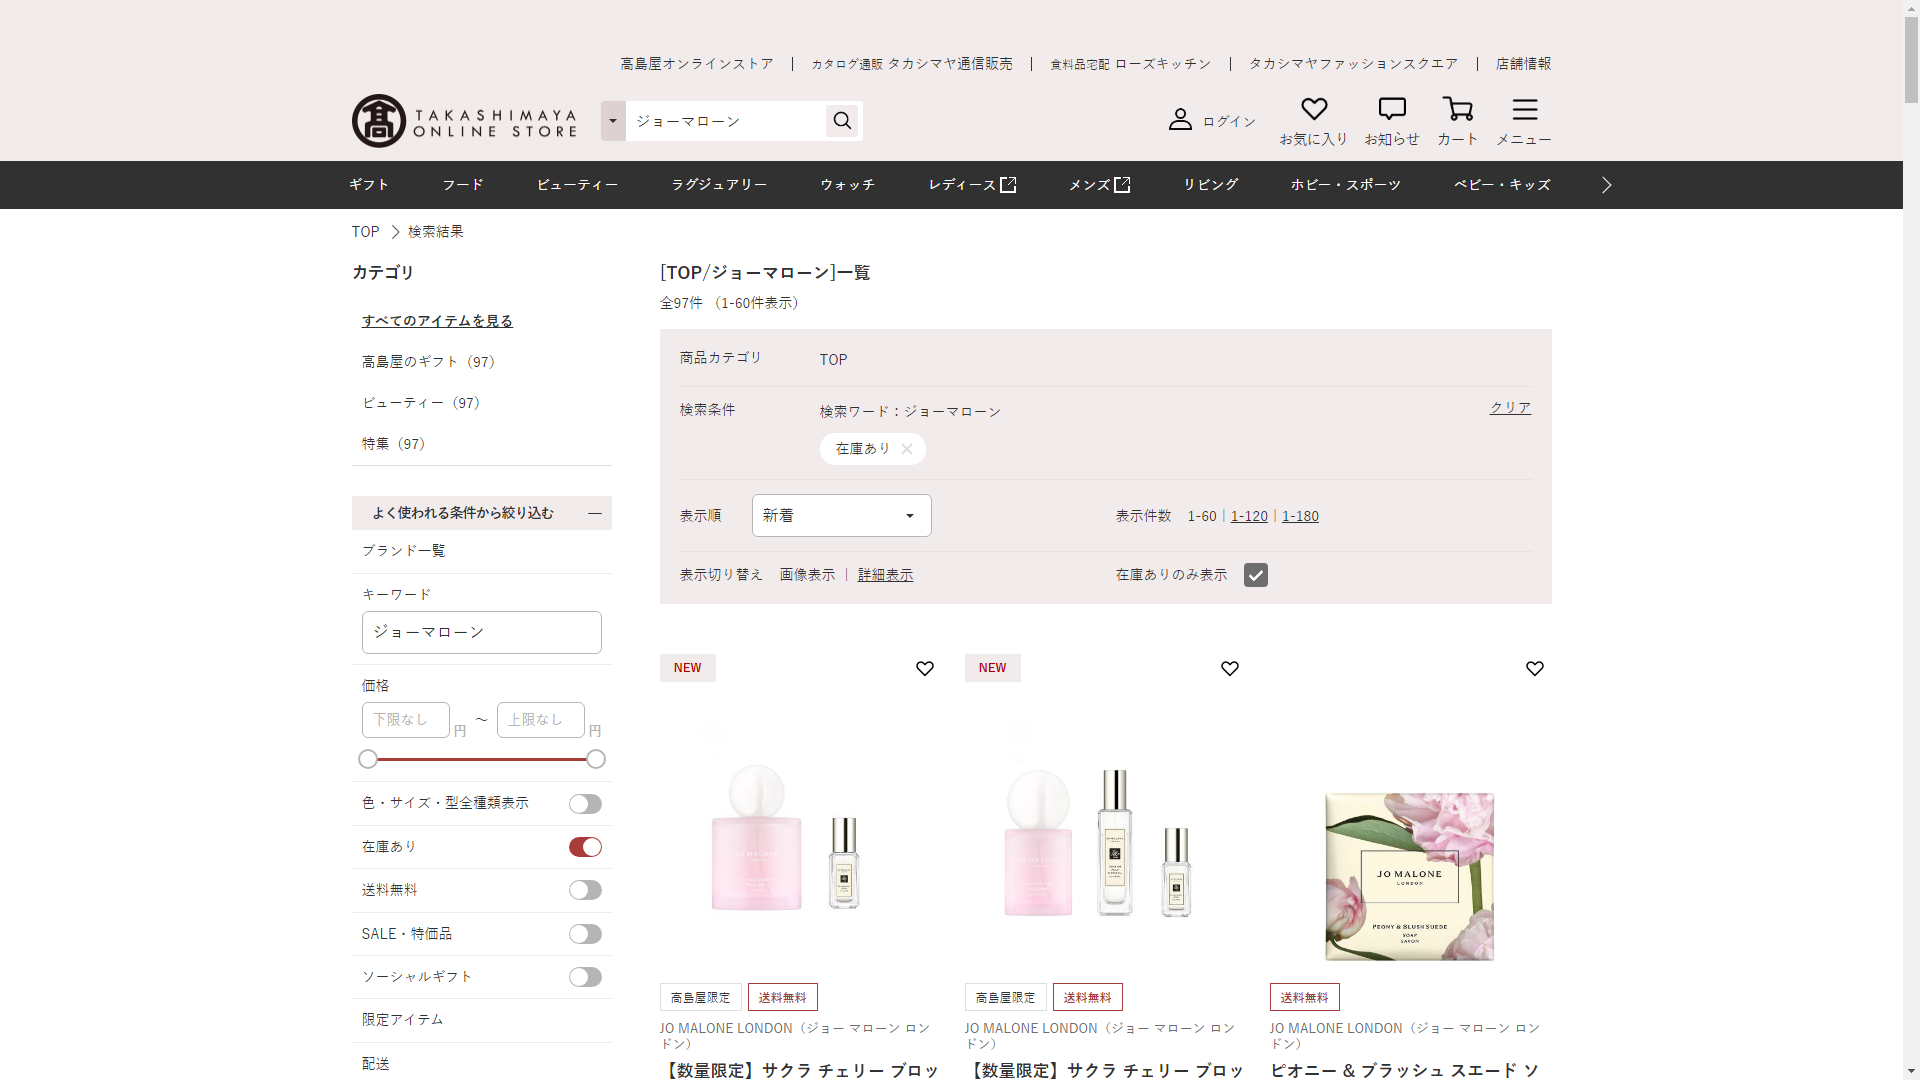Show 1-120 items per page
The height and width of the screenshot is (1080, 1920).
click(1249, 516)
